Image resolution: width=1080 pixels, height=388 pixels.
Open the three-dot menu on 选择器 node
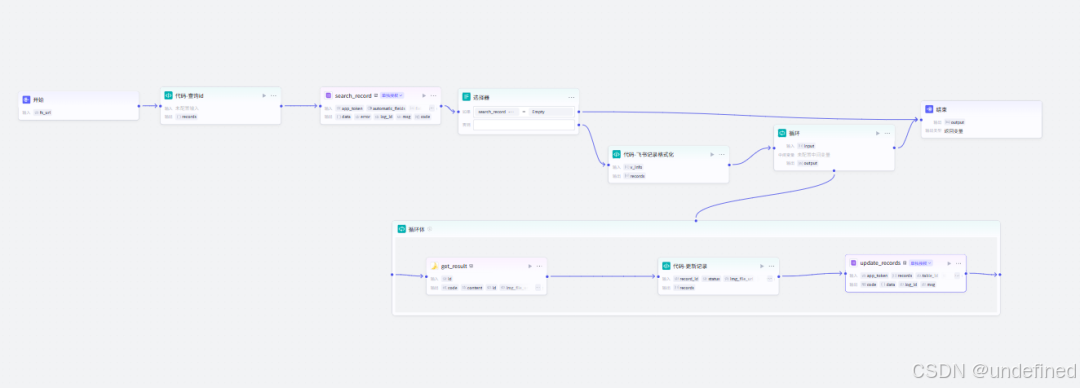tap(571, 97)
